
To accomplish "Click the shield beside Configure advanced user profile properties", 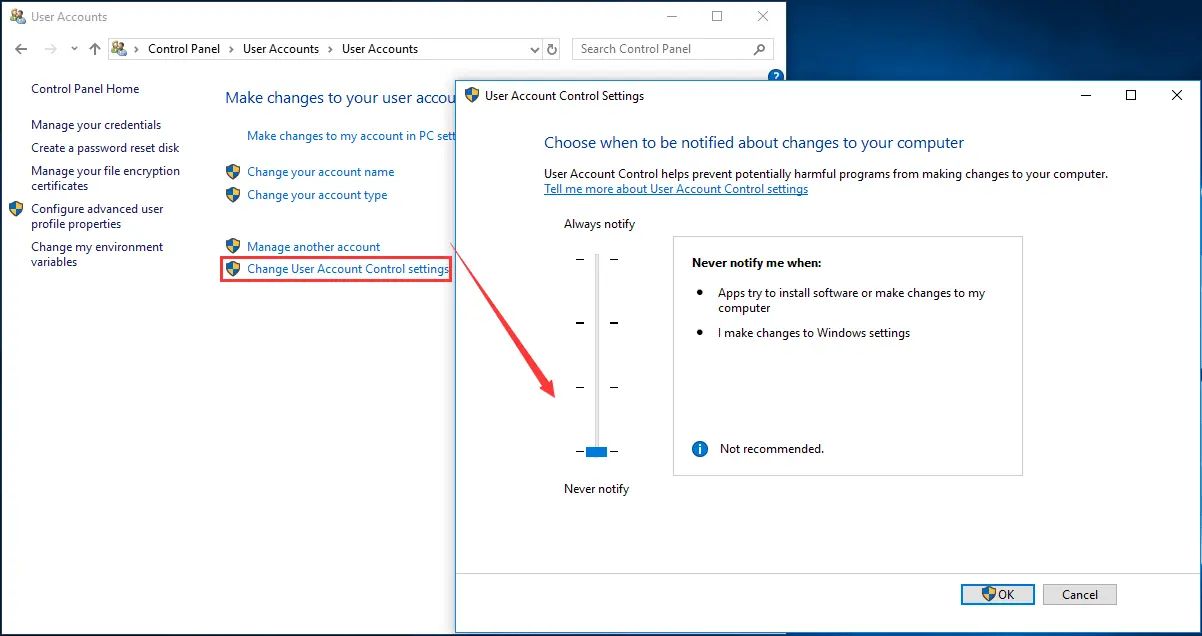I will click(16, 210).
